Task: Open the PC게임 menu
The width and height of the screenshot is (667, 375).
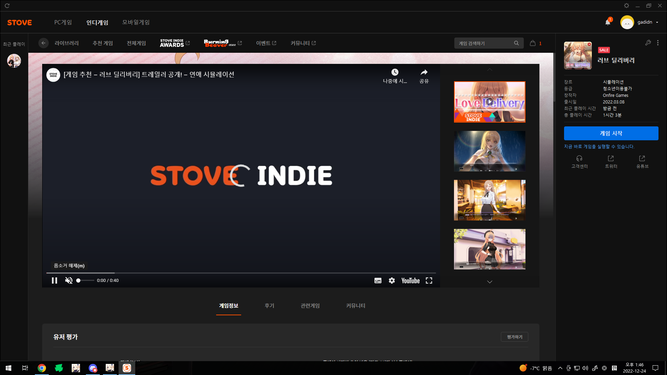Action: pyautogui.click(x=63, y=23)
